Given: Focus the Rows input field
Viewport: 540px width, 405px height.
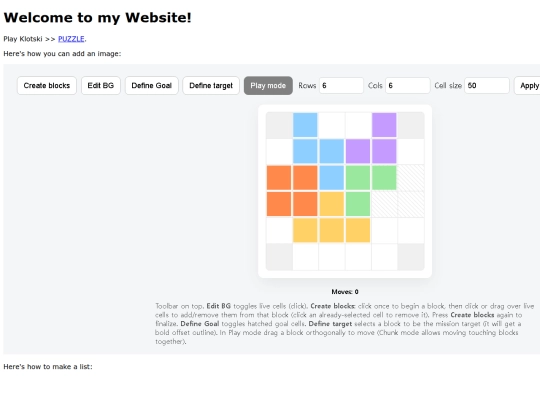Looking at the screenshot, I should pos(341,85).
